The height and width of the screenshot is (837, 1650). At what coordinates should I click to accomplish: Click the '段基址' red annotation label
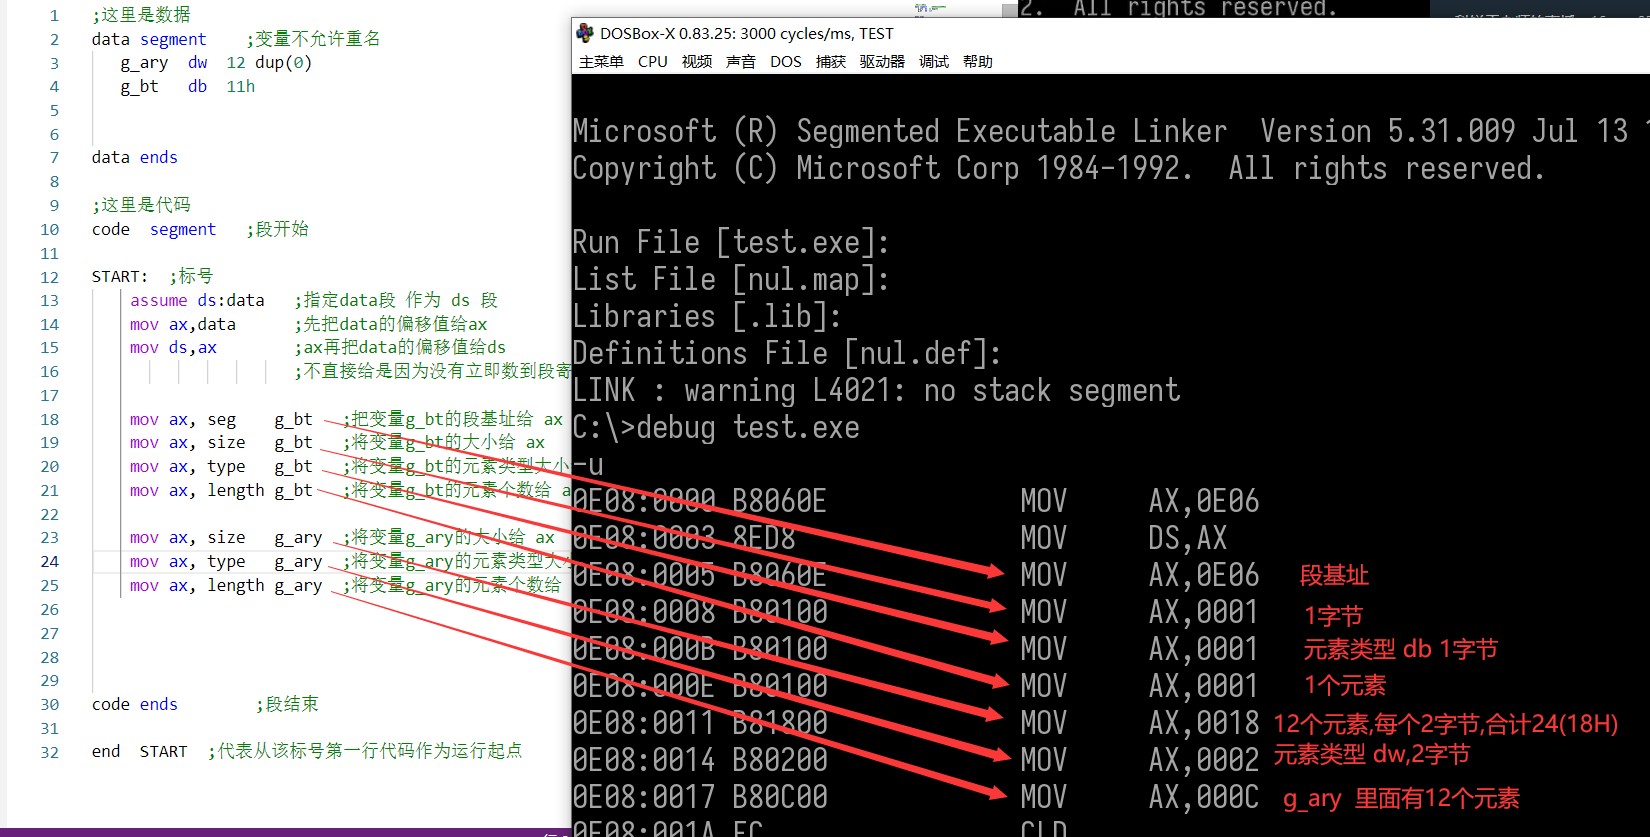(1334, 576)
